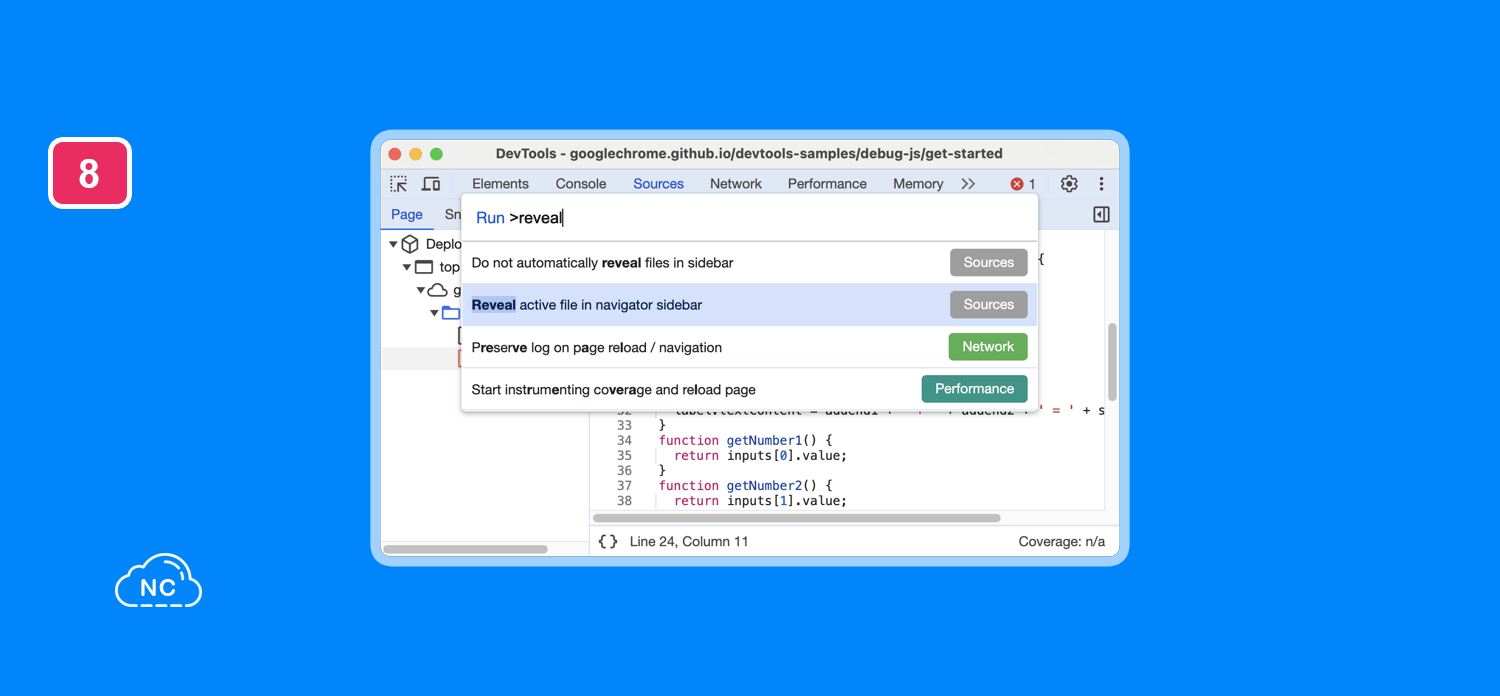Image resolution: width=1500 pixels, height=696 pixels.
Task: Minimize DevTools with the yellow button
Action: [x=415, y=154]
